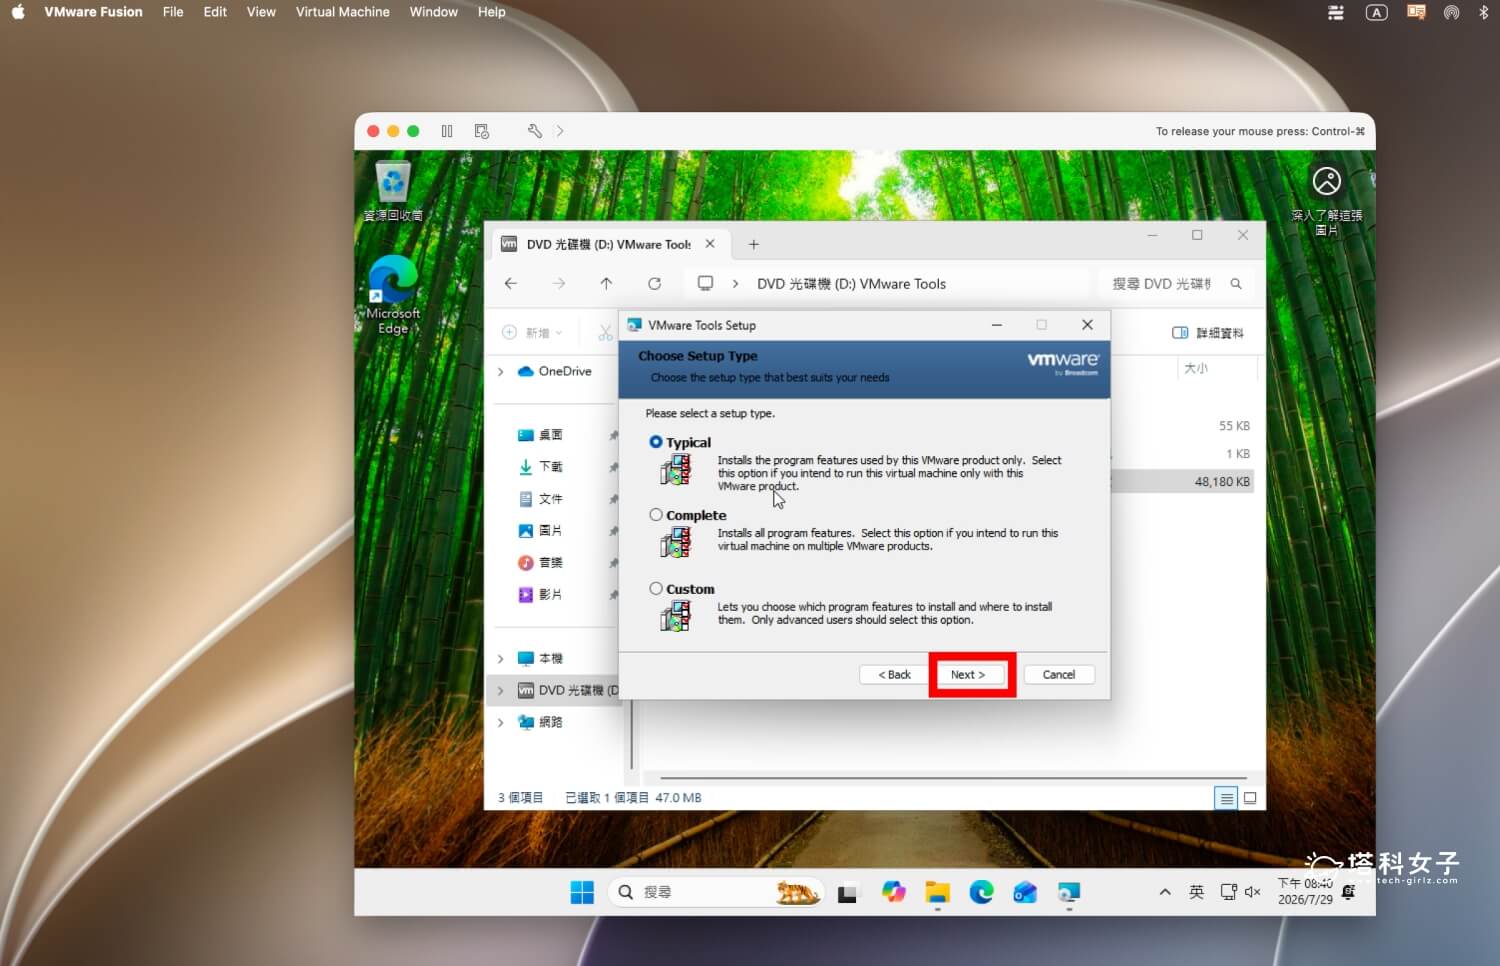Go back in File Explorer

(x=511, y=284)
